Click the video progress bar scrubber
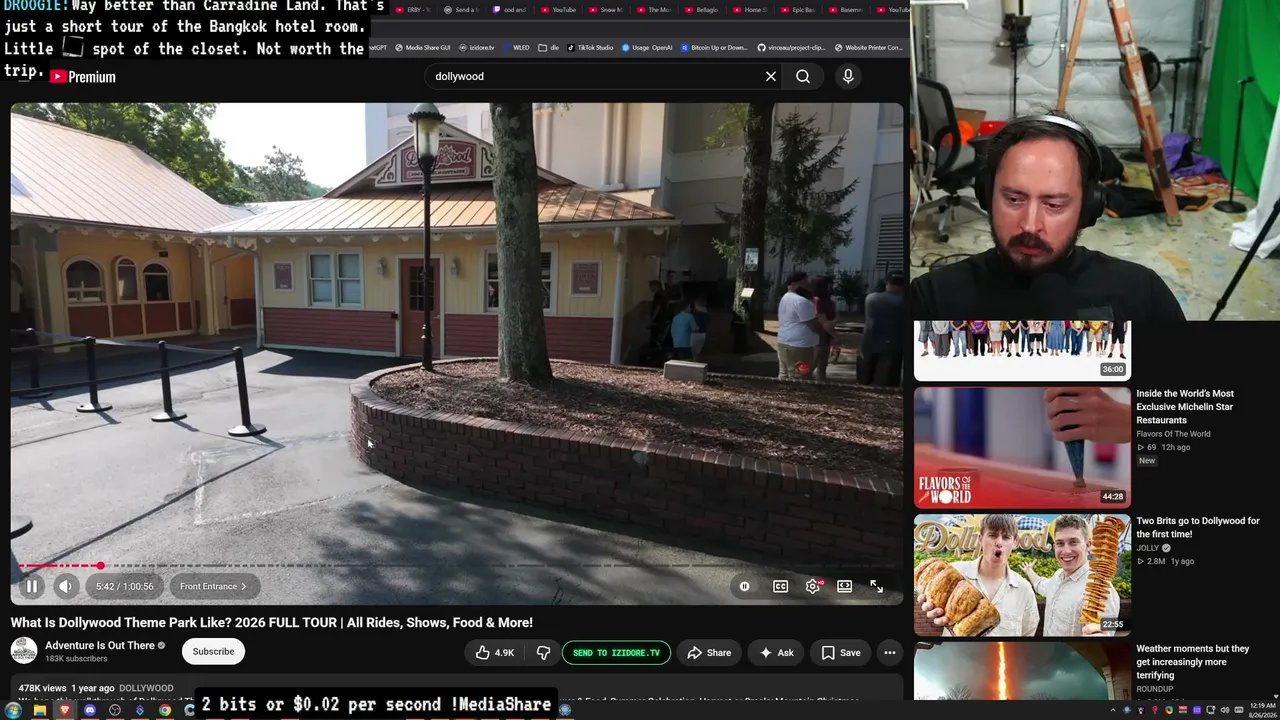Viewport: 1280px width, 720px height. click(100, 566)
